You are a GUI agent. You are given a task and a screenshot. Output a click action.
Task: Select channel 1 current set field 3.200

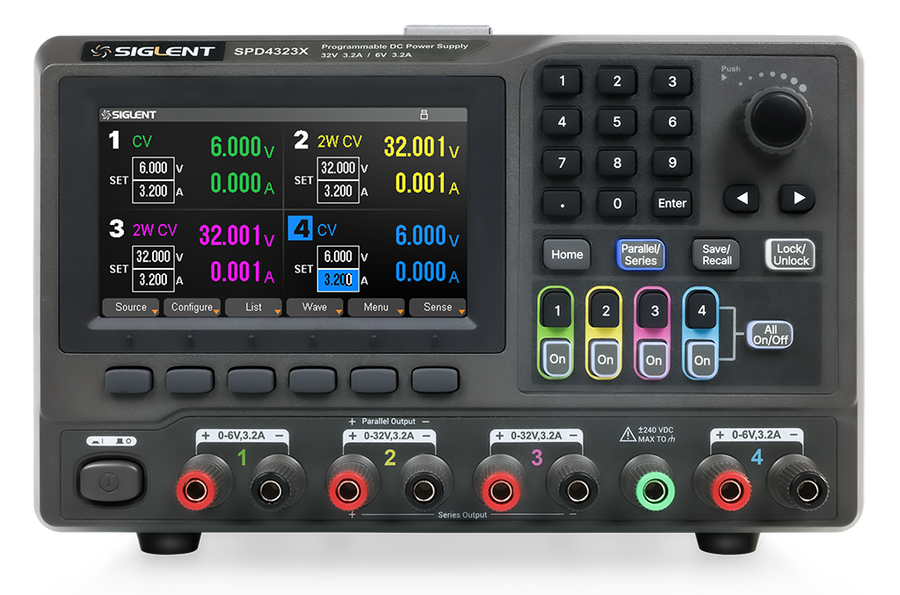153,191
